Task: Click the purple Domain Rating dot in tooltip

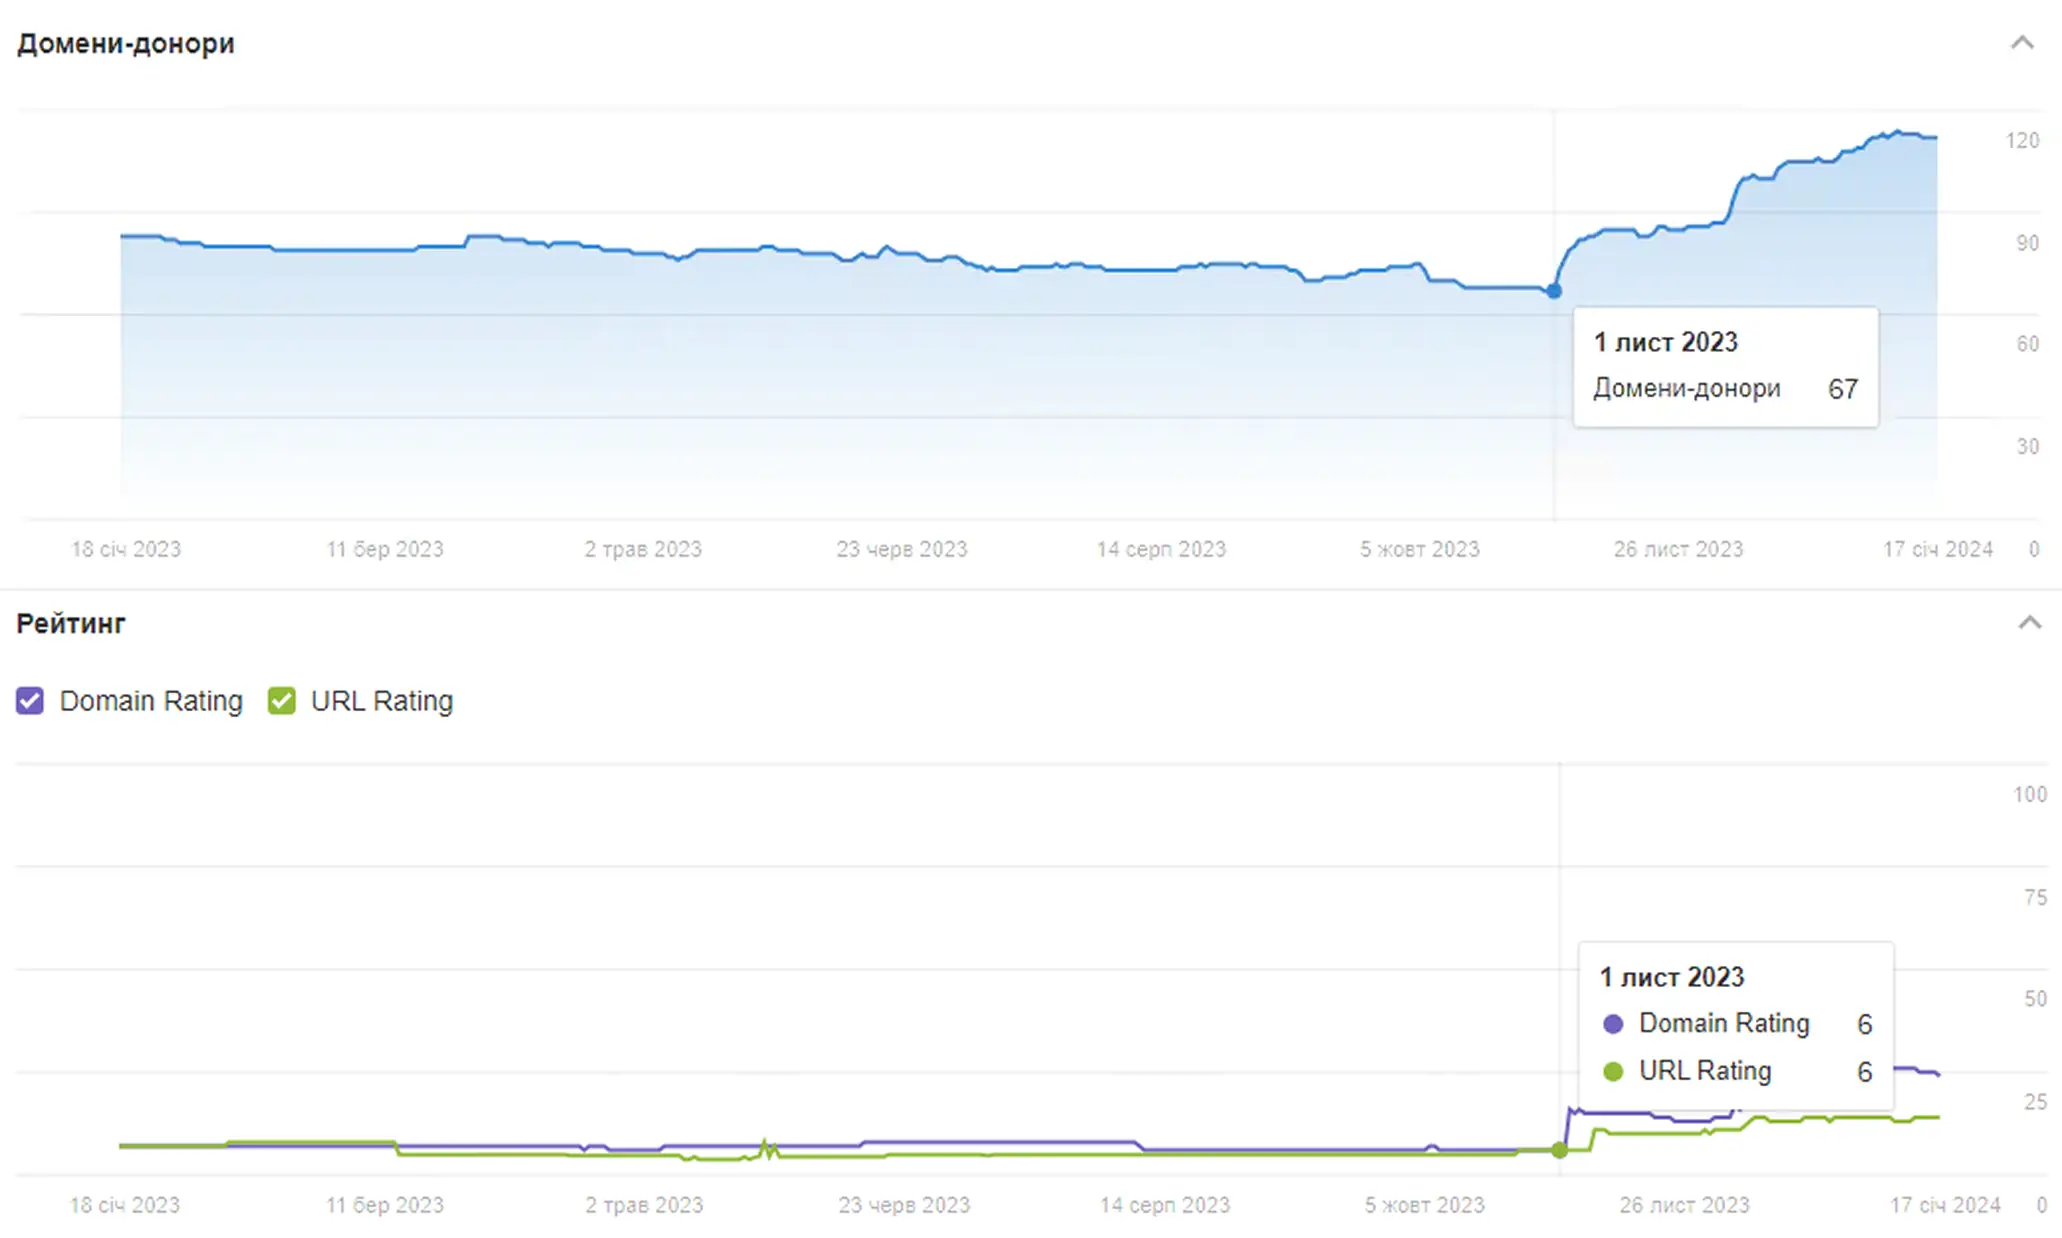Action: click(x=1612, y=1024)
